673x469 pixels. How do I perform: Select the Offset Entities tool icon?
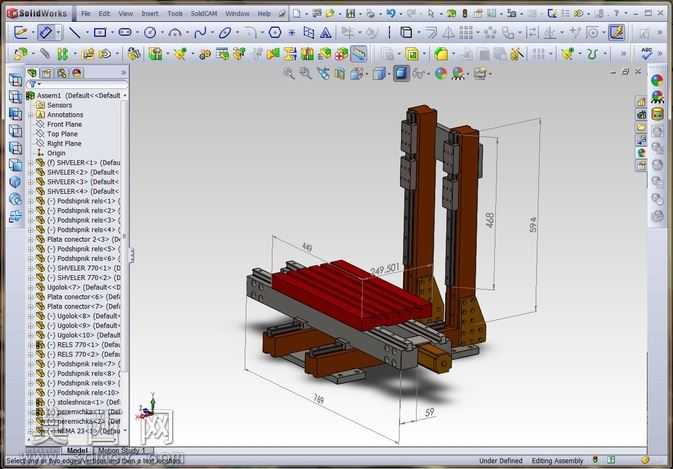point(430,33)
